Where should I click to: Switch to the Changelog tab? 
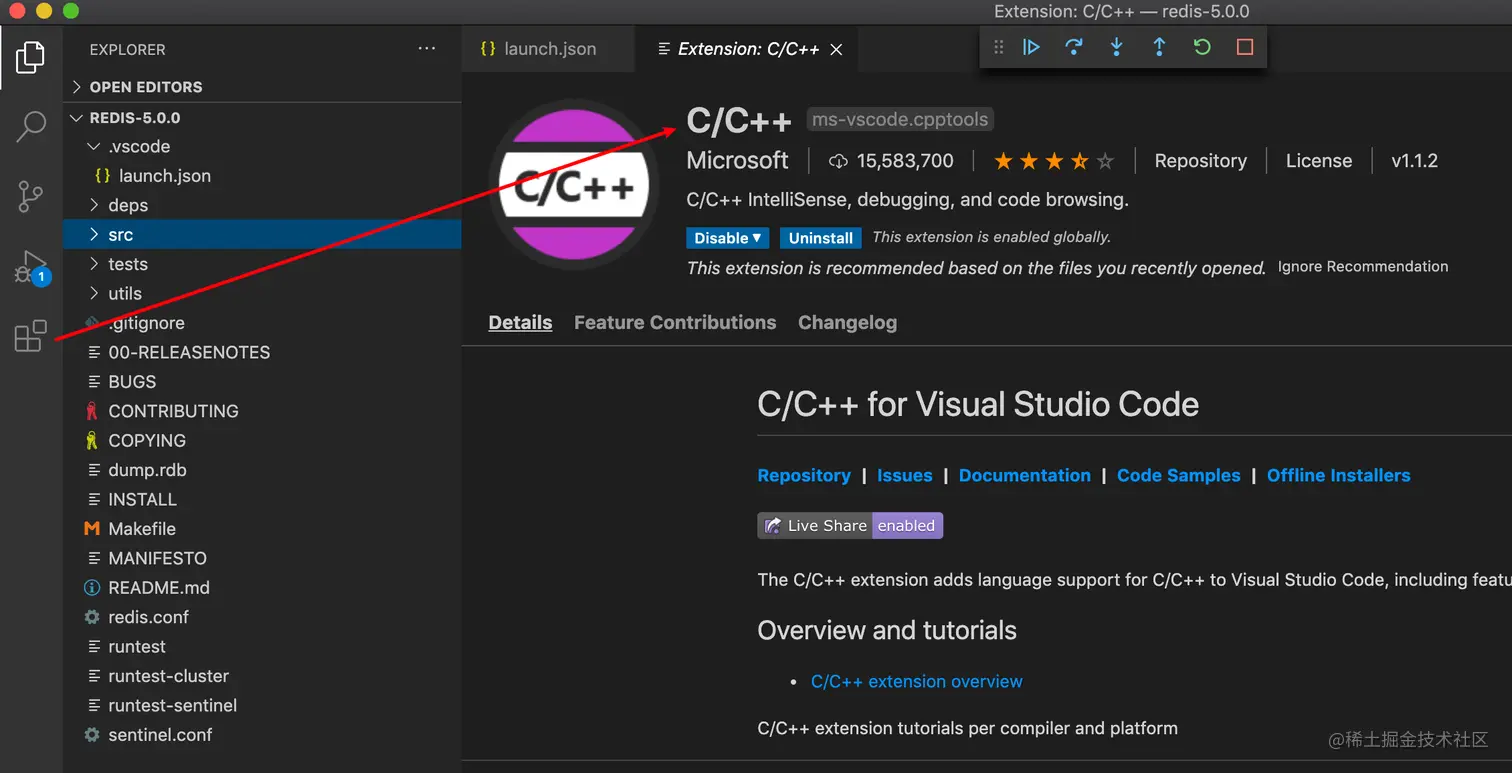coord(847,323)
